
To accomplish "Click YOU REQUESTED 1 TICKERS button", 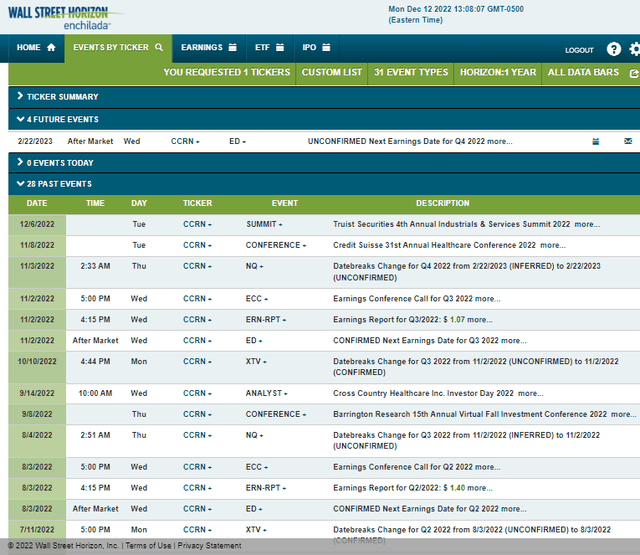I will (x=227, y=72).
